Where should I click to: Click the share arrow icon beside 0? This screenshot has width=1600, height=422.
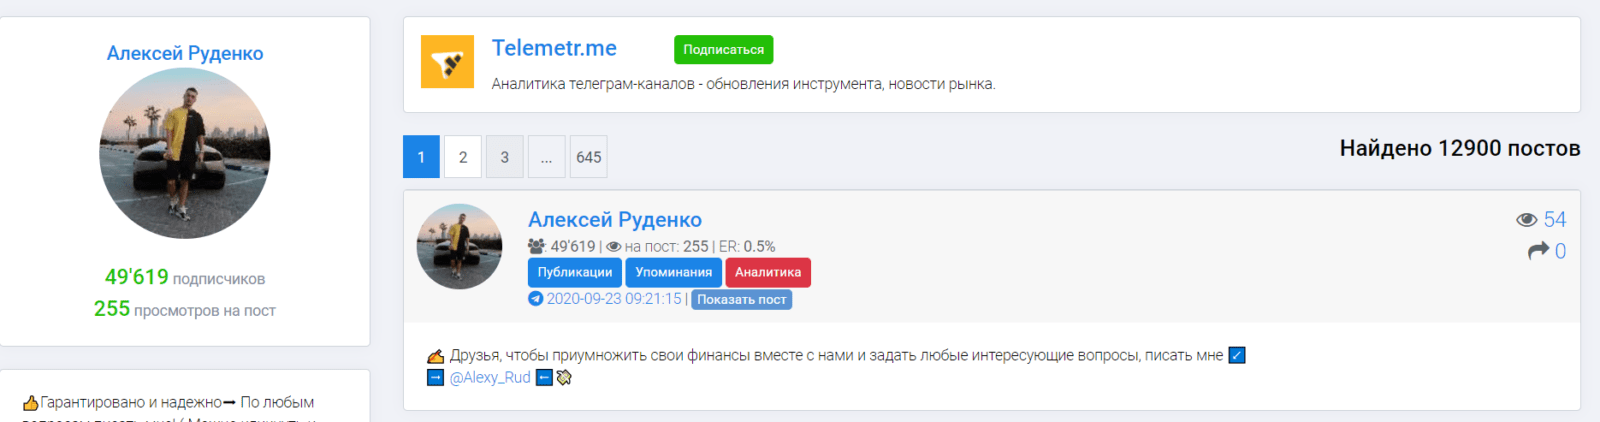[1538, 251]
